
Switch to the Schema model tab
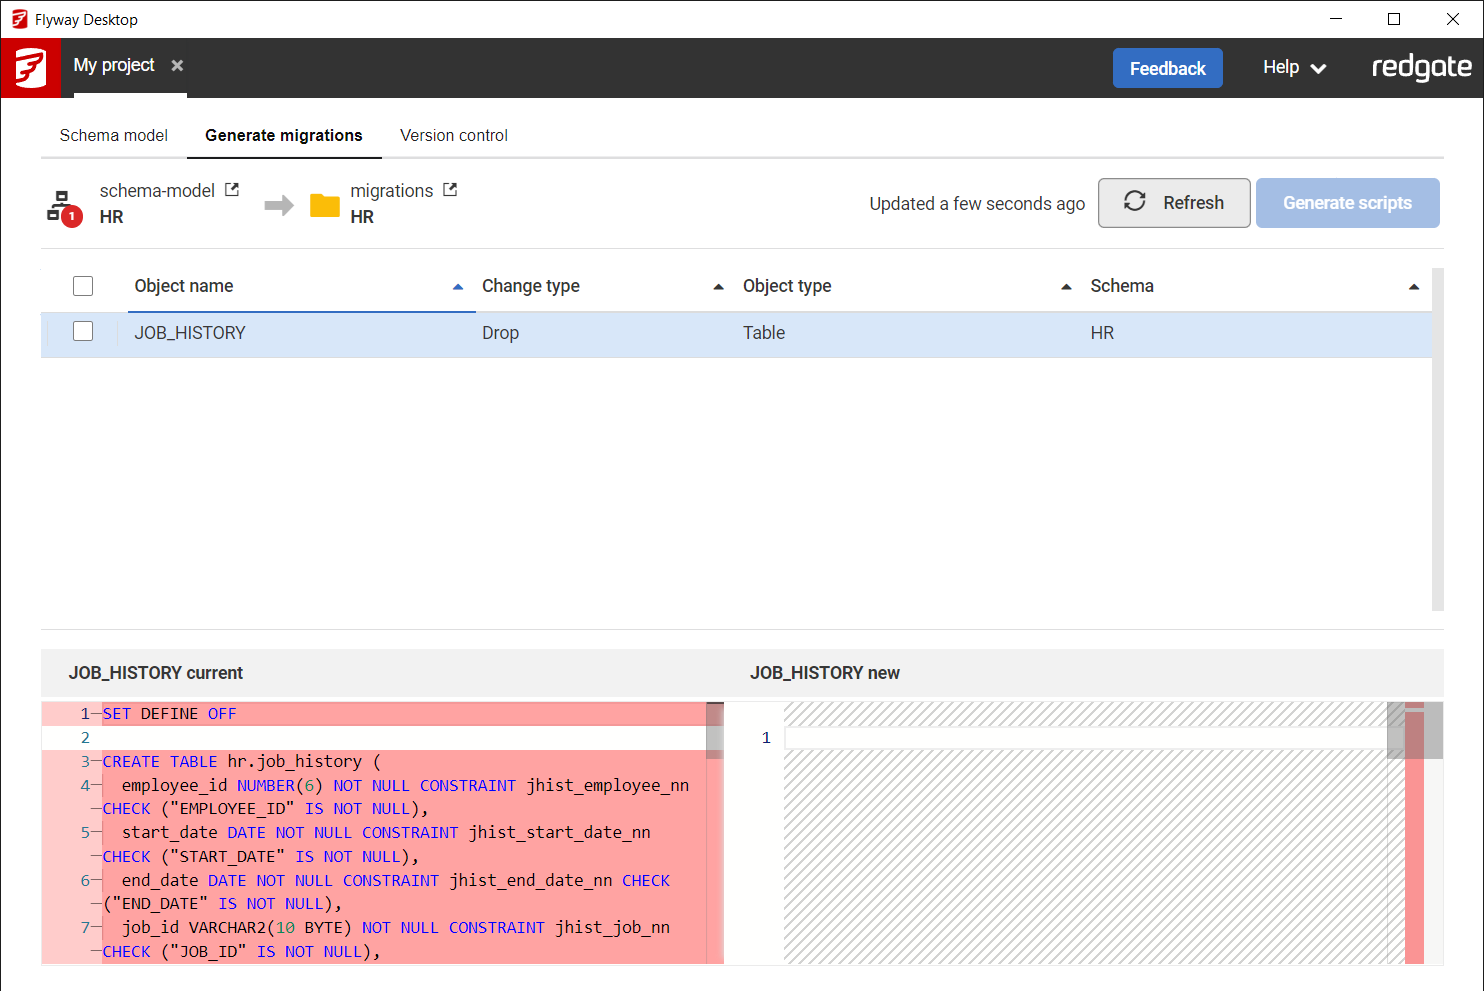(x=114, y=135)
